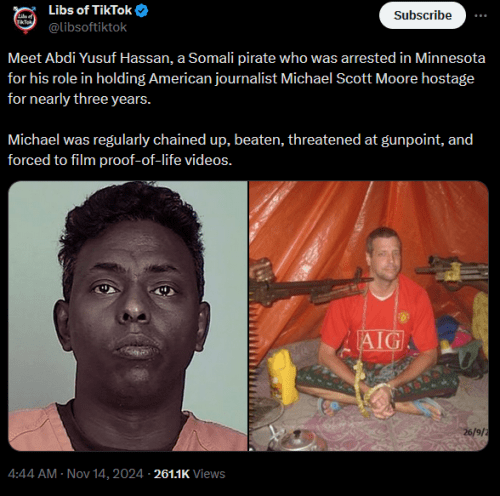Open the 4:44 AM timestamp link
The image size is (500, 496).
(32, 474)
